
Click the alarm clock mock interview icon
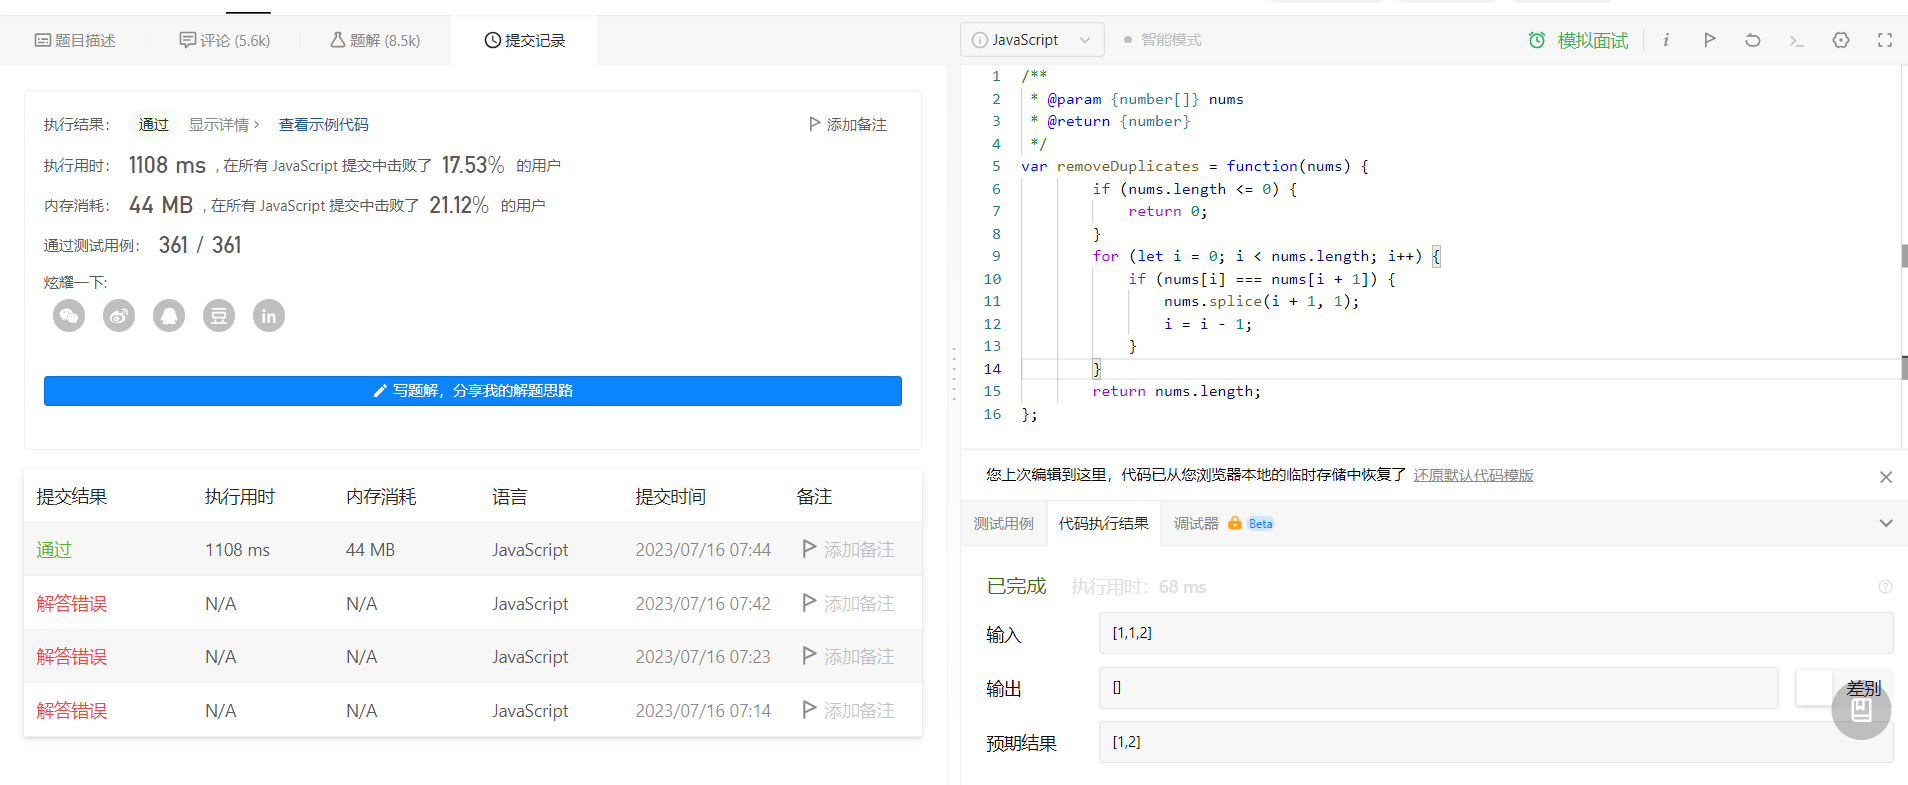pos(1537,40)
